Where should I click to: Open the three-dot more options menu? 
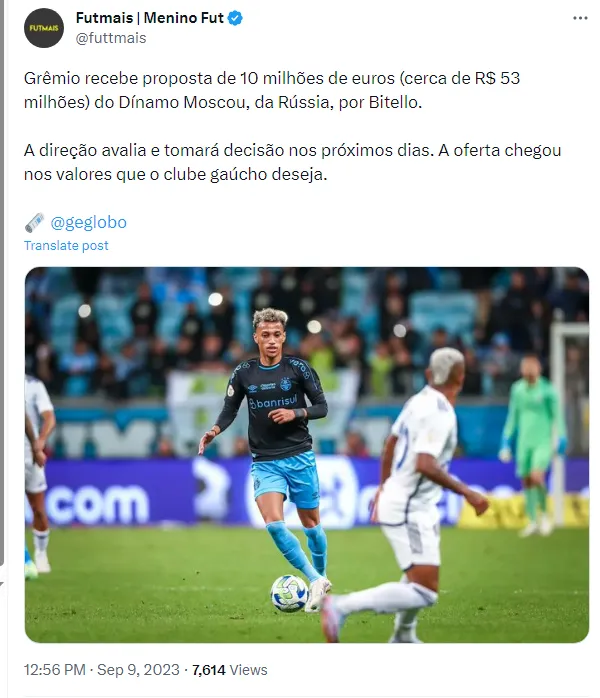click(580, 18)
